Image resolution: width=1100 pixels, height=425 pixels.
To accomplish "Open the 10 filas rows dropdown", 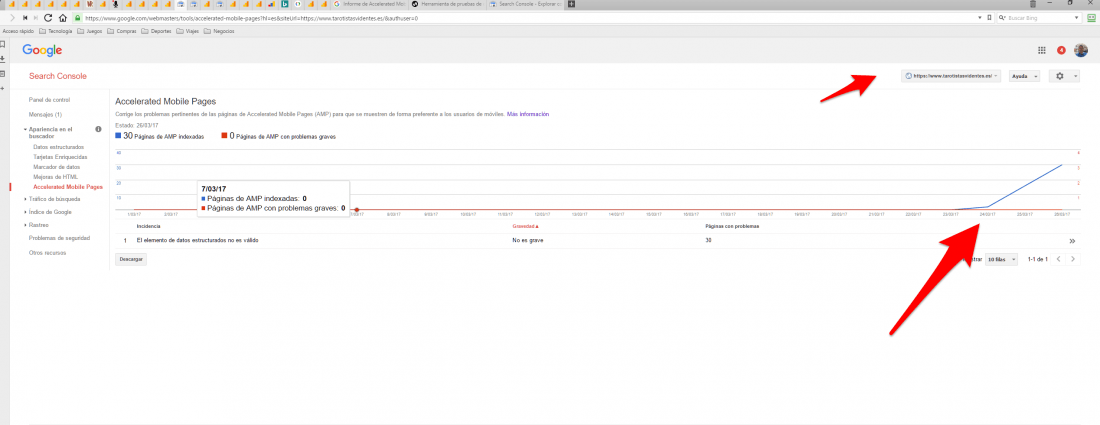I will point(1002,259).
